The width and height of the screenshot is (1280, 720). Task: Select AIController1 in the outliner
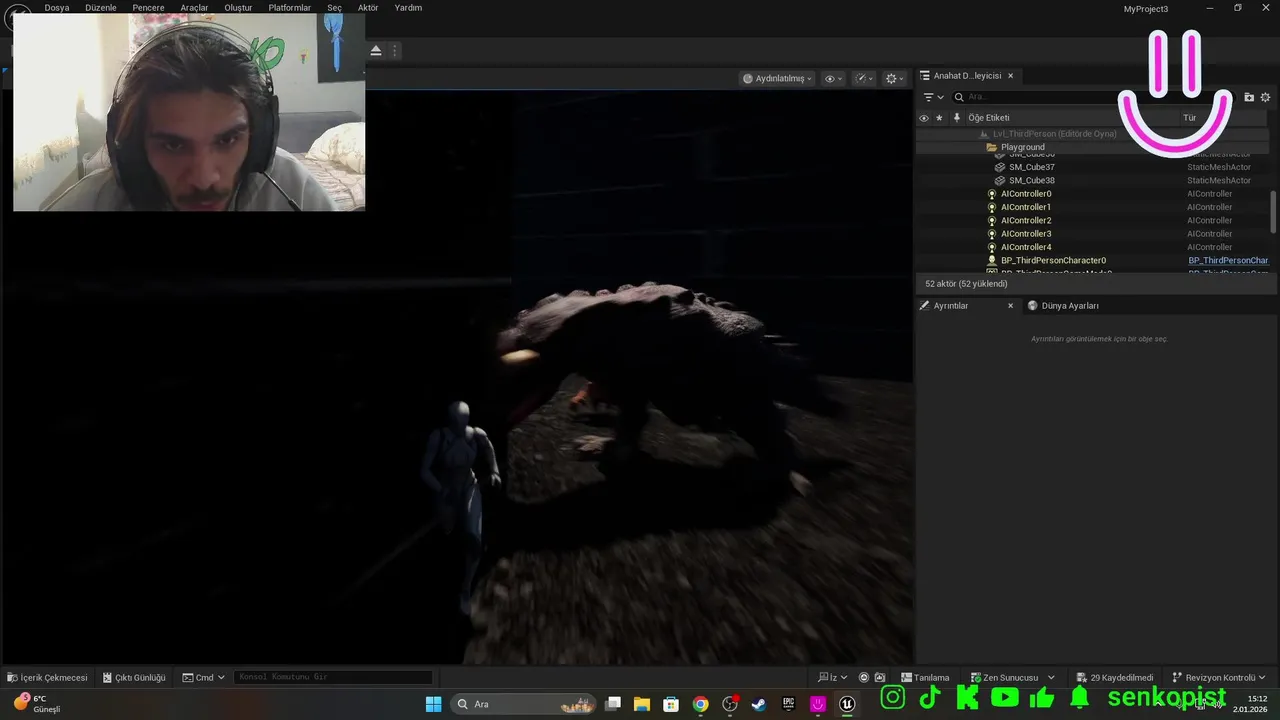1026,207
